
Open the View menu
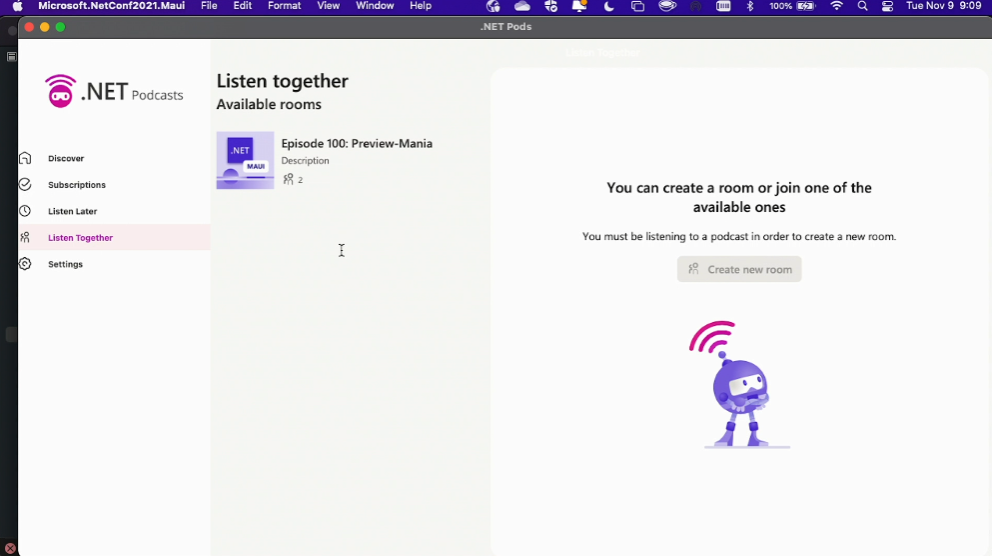click(x=328, y=6)
